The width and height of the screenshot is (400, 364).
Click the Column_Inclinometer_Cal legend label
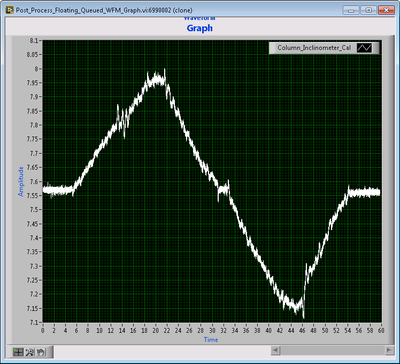click(314, 48)
